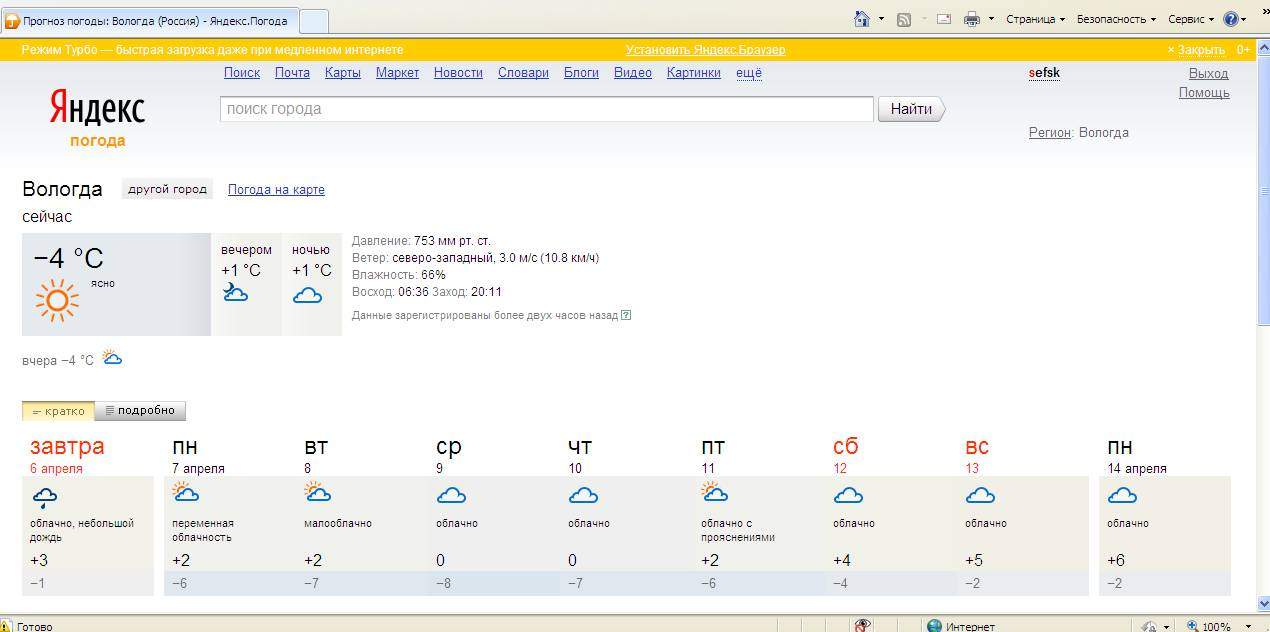Click the Выход logout link
Screen dimensions: 1270x632
pyautogui.click(x=1208, y=74)
